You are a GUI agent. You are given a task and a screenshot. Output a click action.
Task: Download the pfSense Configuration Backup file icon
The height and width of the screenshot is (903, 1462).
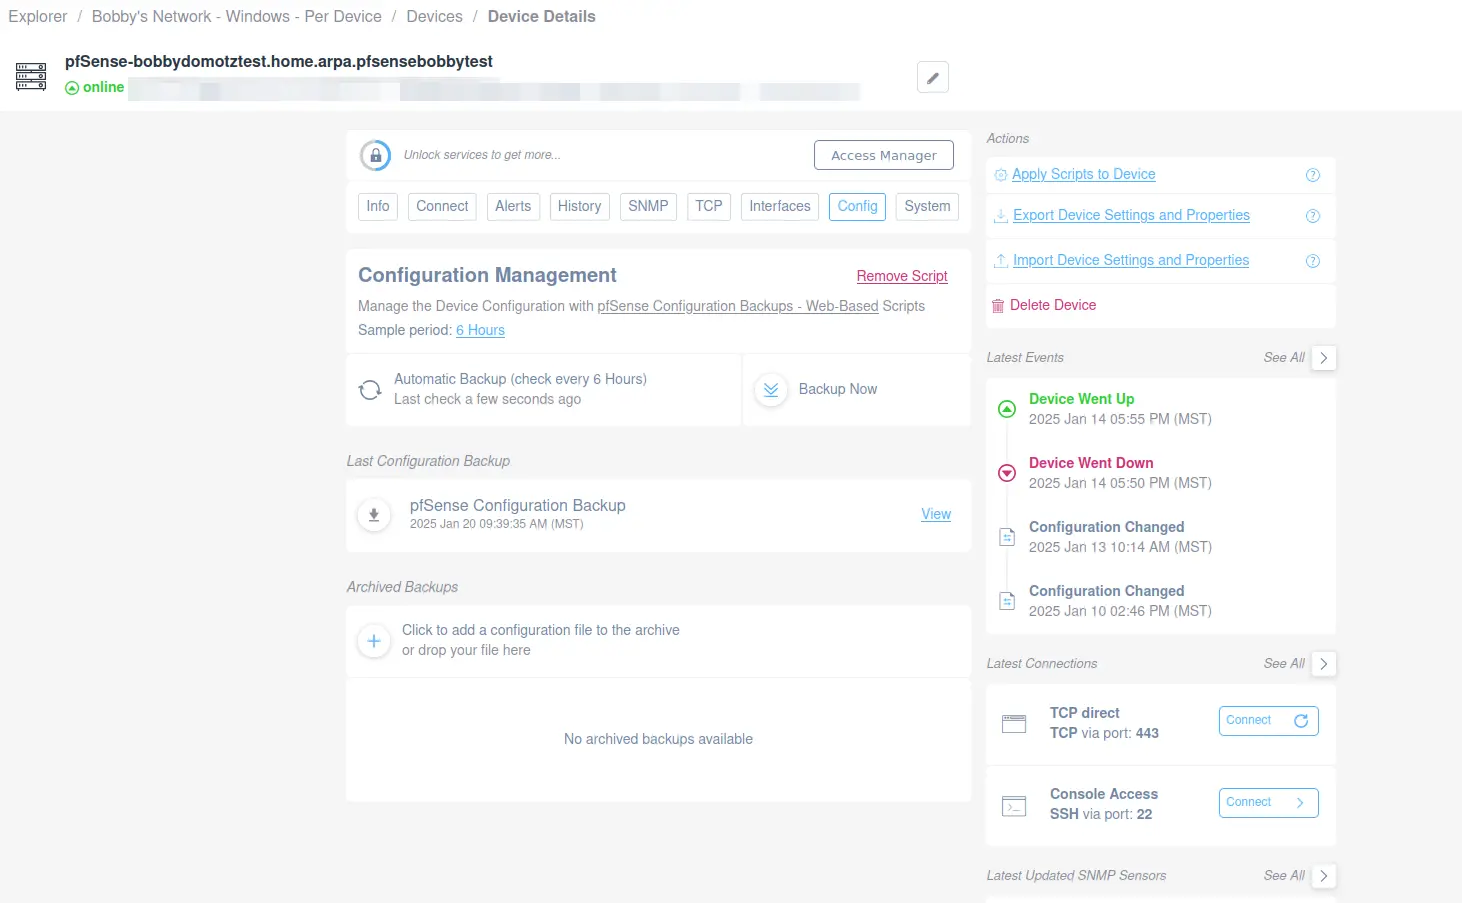click(x=374, y=515)
